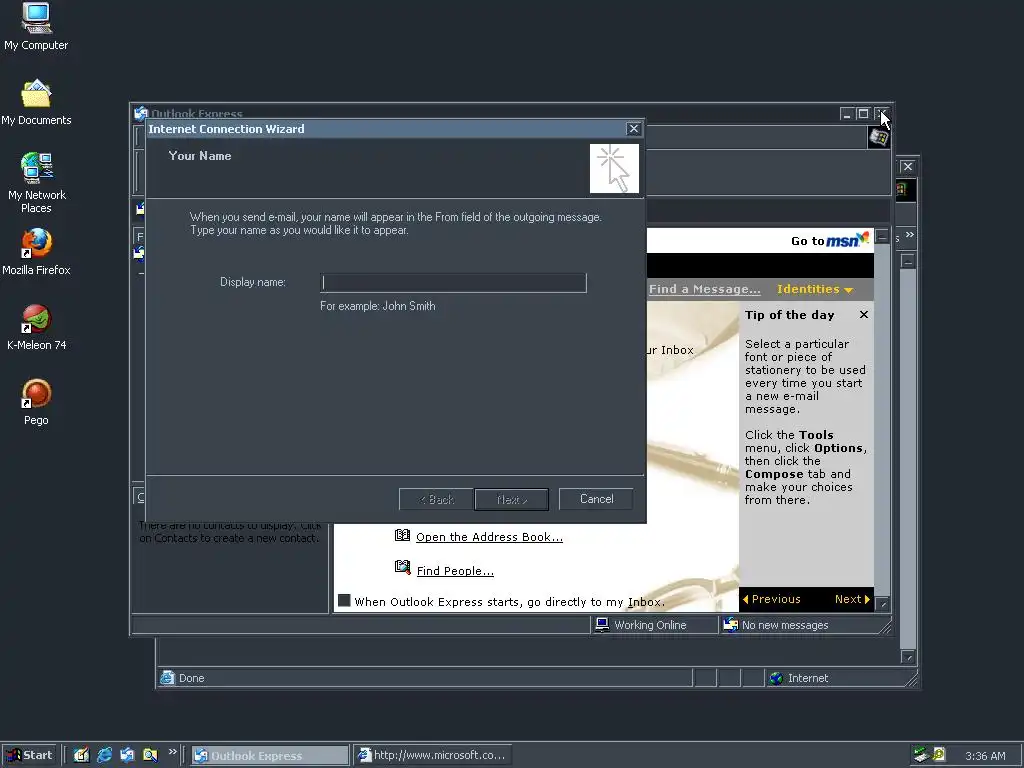Viewport: 1024px width, 768px height.
Task: Click the Address Book icon
Action: (402, 536)
